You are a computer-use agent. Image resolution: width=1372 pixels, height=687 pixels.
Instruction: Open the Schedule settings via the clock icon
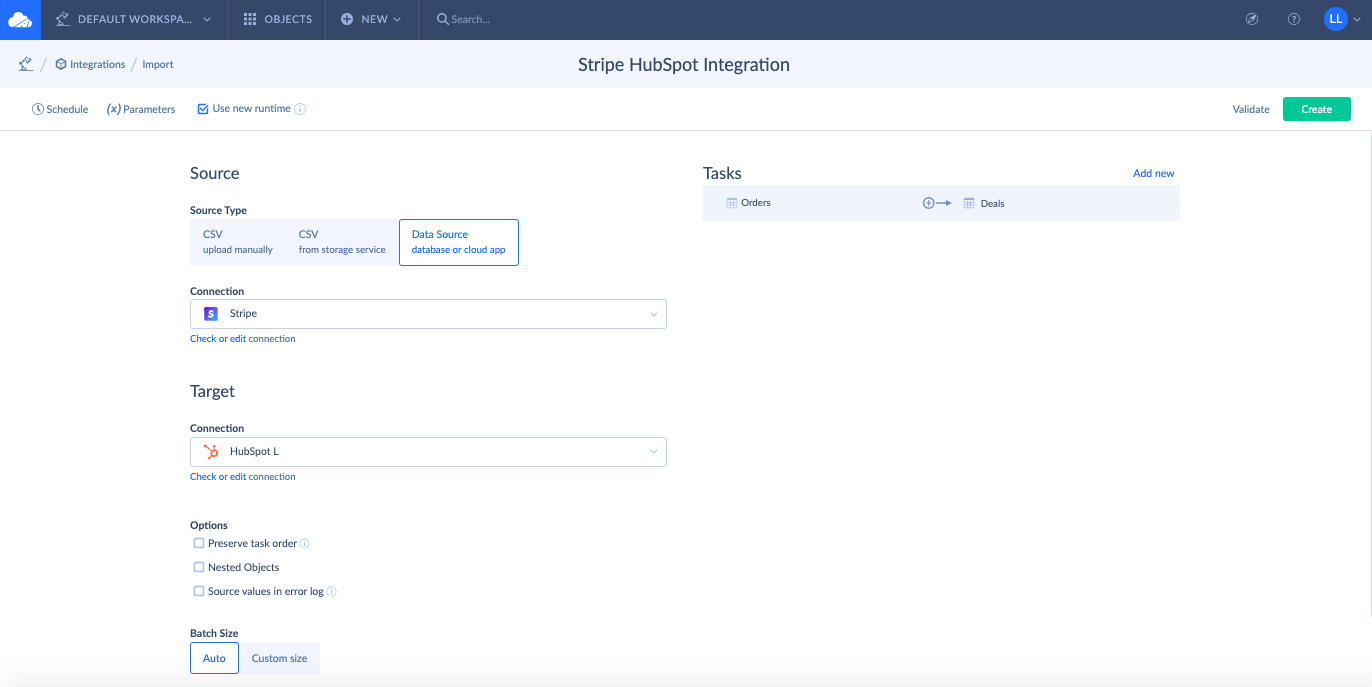click(x=38, y=108)
